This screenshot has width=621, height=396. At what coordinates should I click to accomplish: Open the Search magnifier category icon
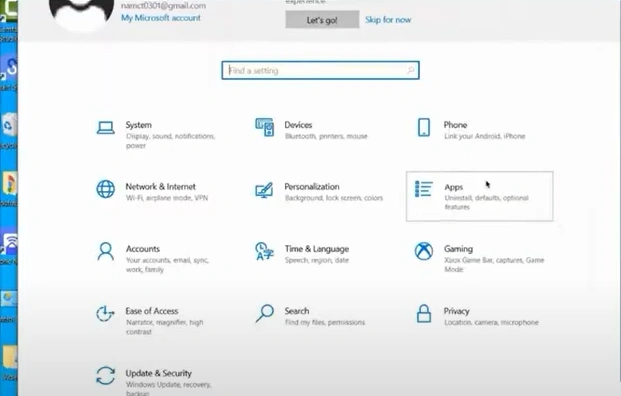[x=265, y=313]
